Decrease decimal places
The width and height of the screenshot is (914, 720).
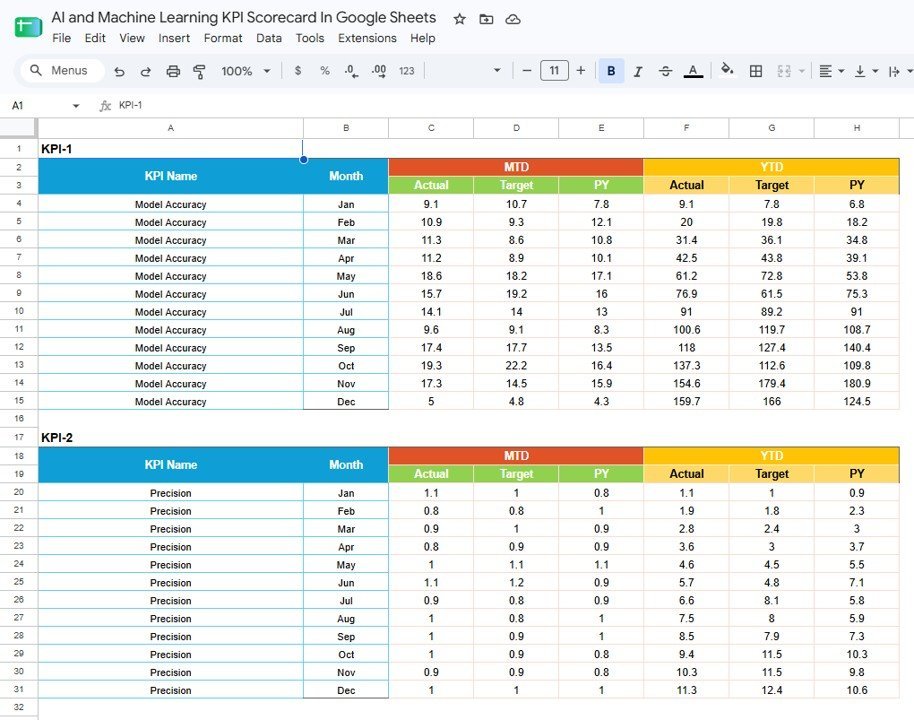click(351, 71)
